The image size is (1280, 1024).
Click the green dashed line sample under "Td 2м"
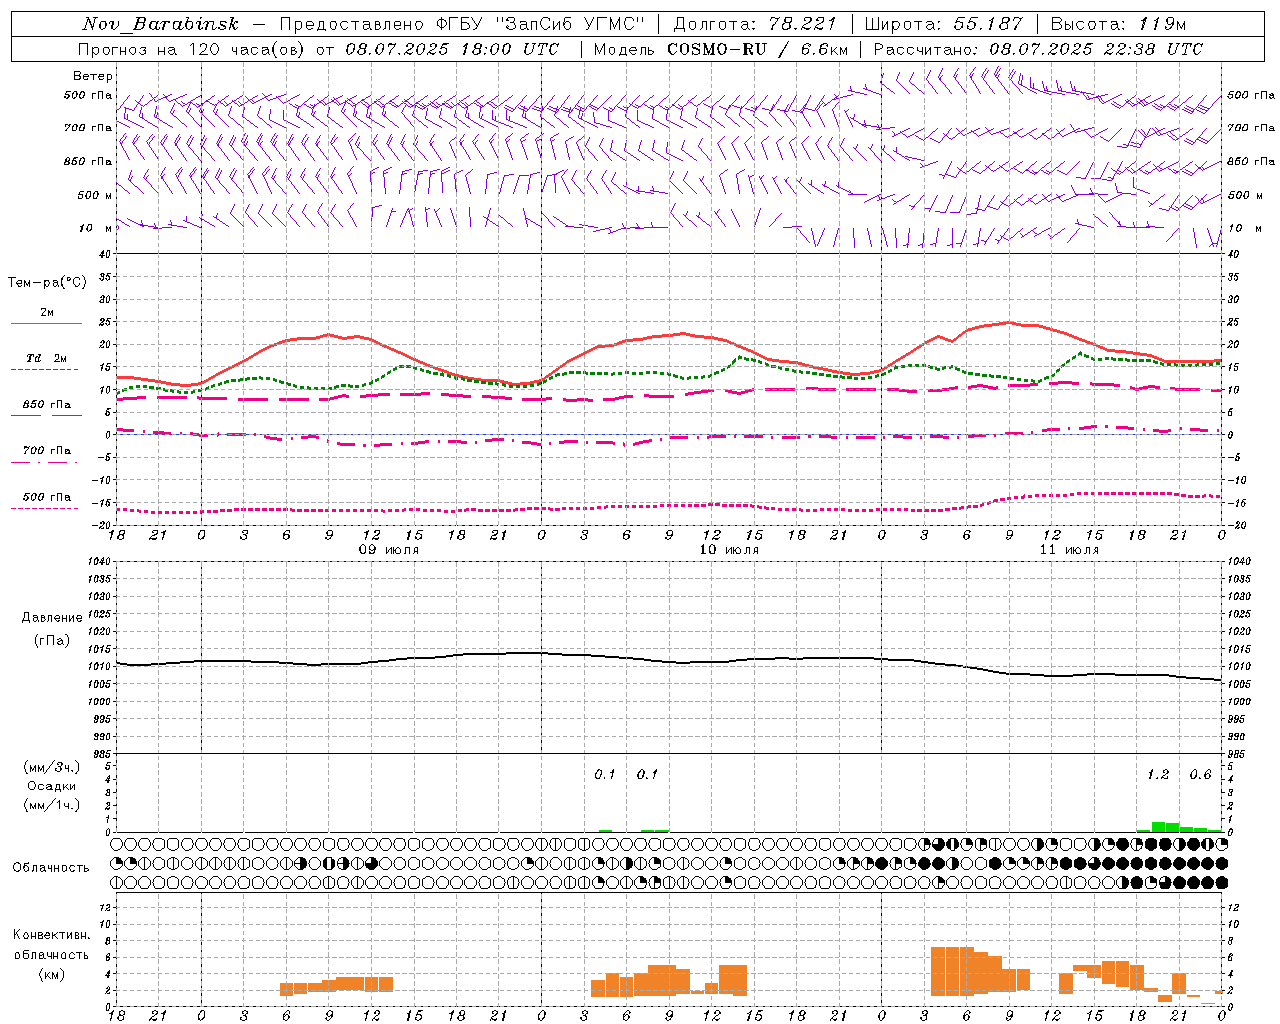tap(44, 370)
